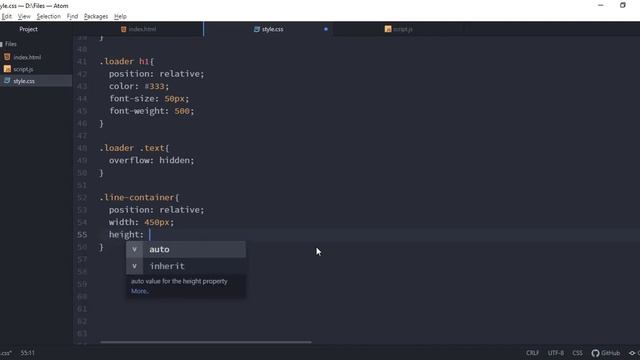Click the CSS icon on style.css tab
Screen dimensions: 640x360
click(257, 29)
